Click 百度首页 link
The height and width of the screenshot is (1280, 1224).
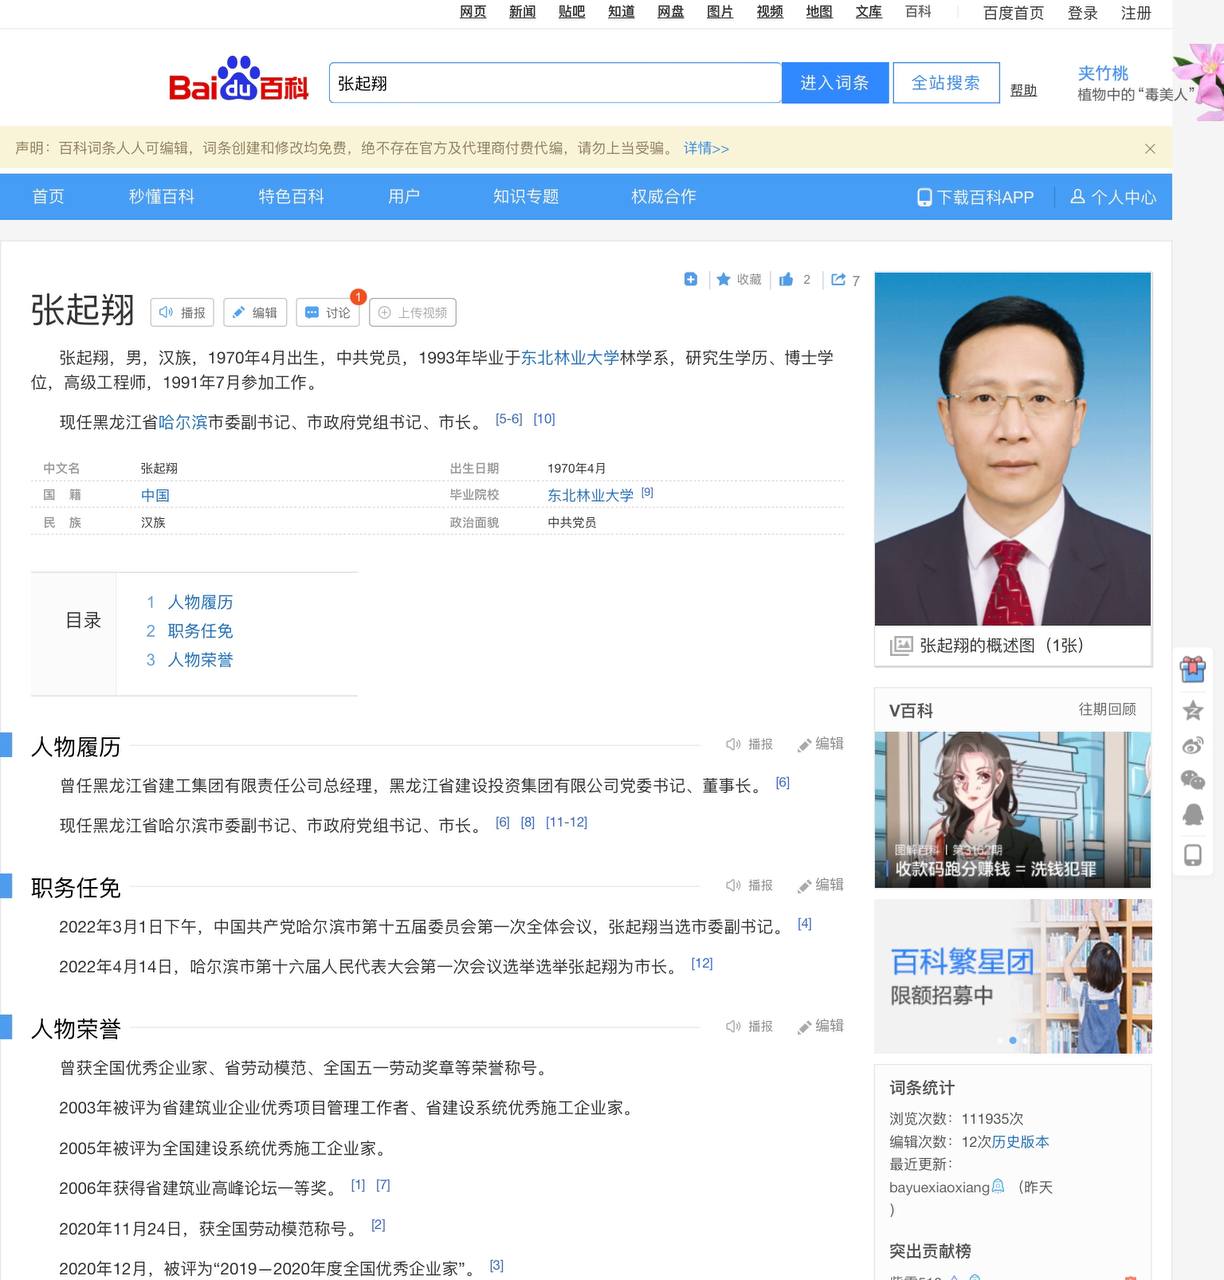(1013, 13)
